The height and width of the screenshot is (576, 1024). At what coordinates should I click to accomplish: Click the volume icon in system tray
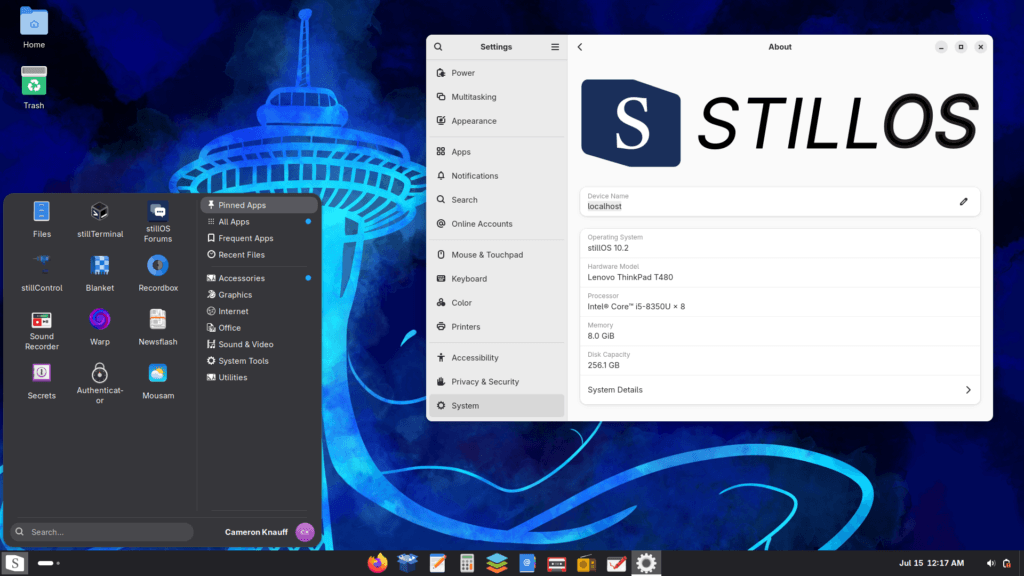tap(990, 563)
